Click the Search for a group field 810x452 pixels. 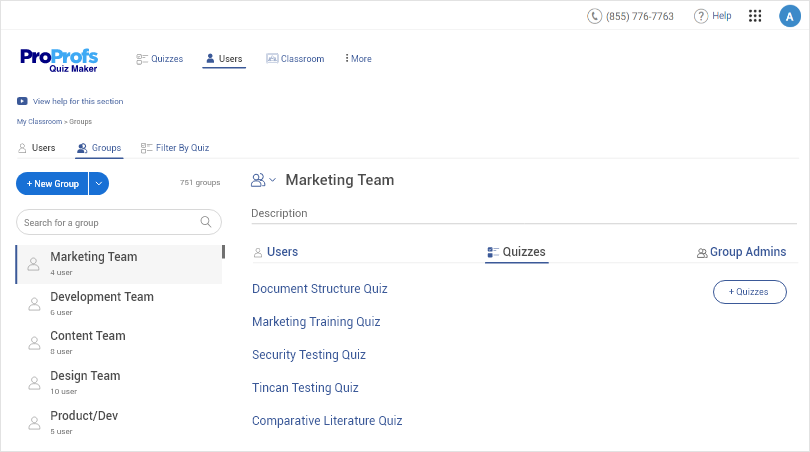[108, 222]
